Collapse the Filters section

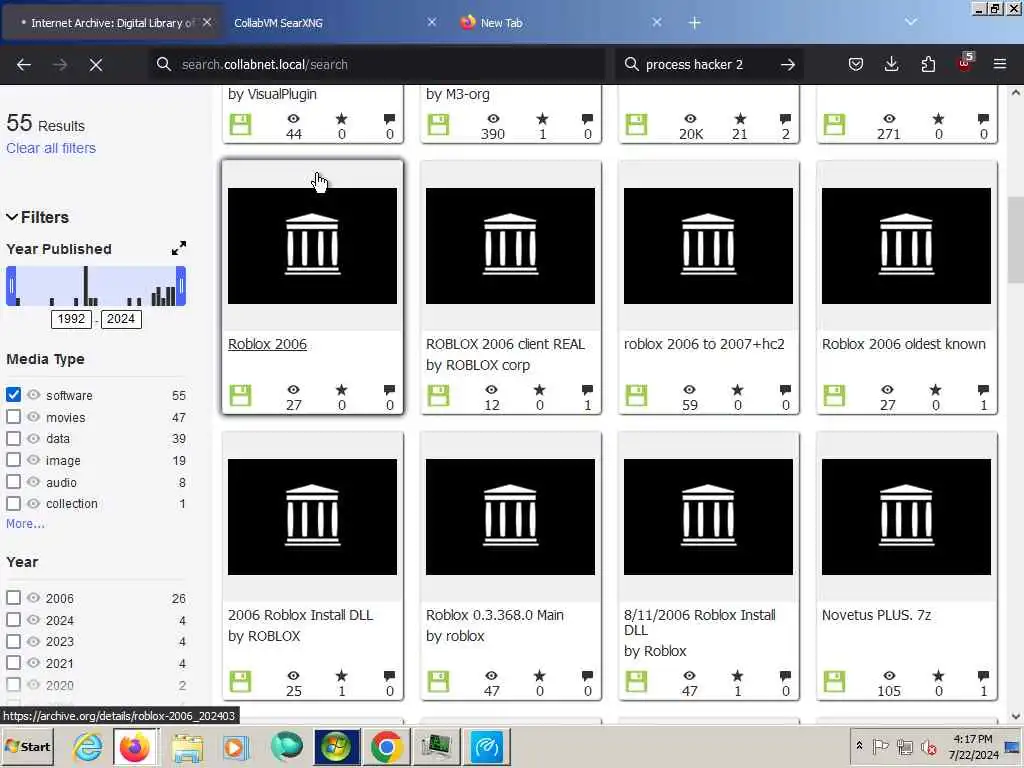[37, 217]
